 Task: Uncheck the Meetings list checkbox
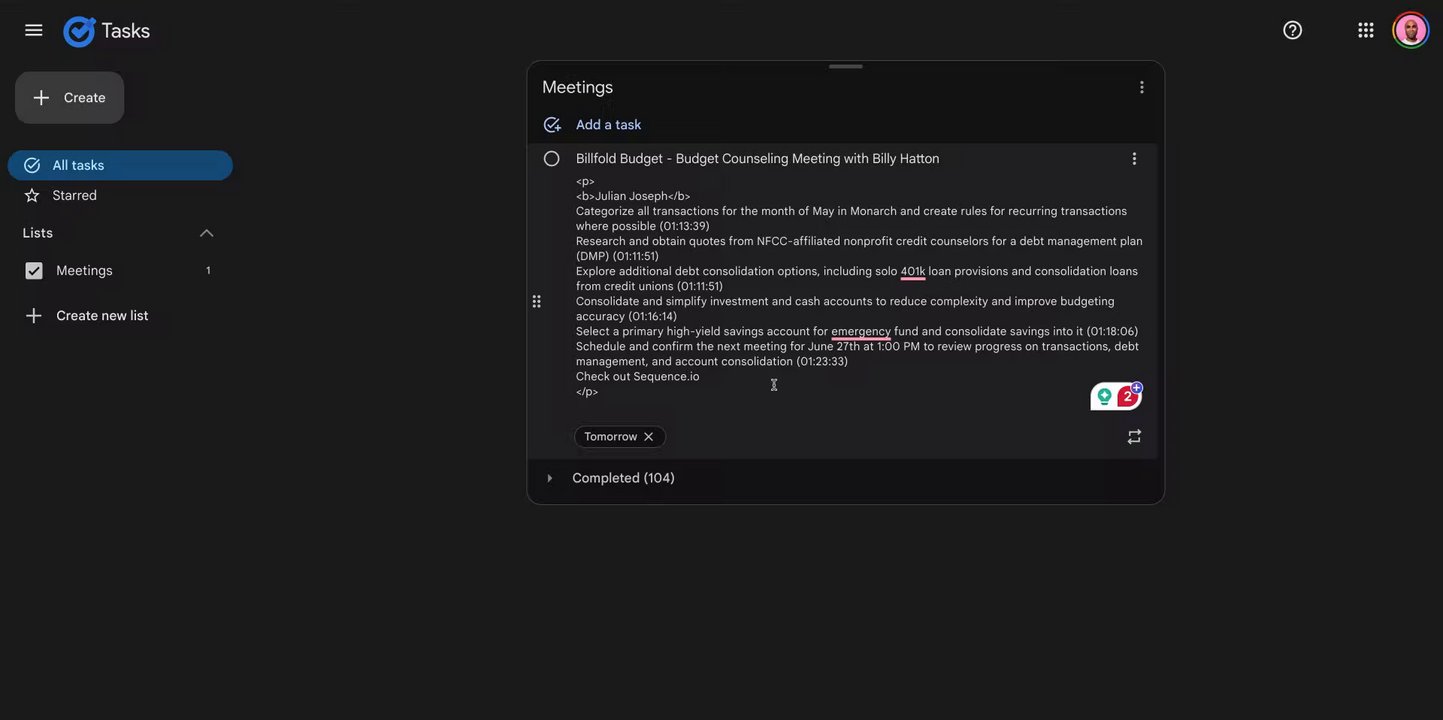point(34,271)
